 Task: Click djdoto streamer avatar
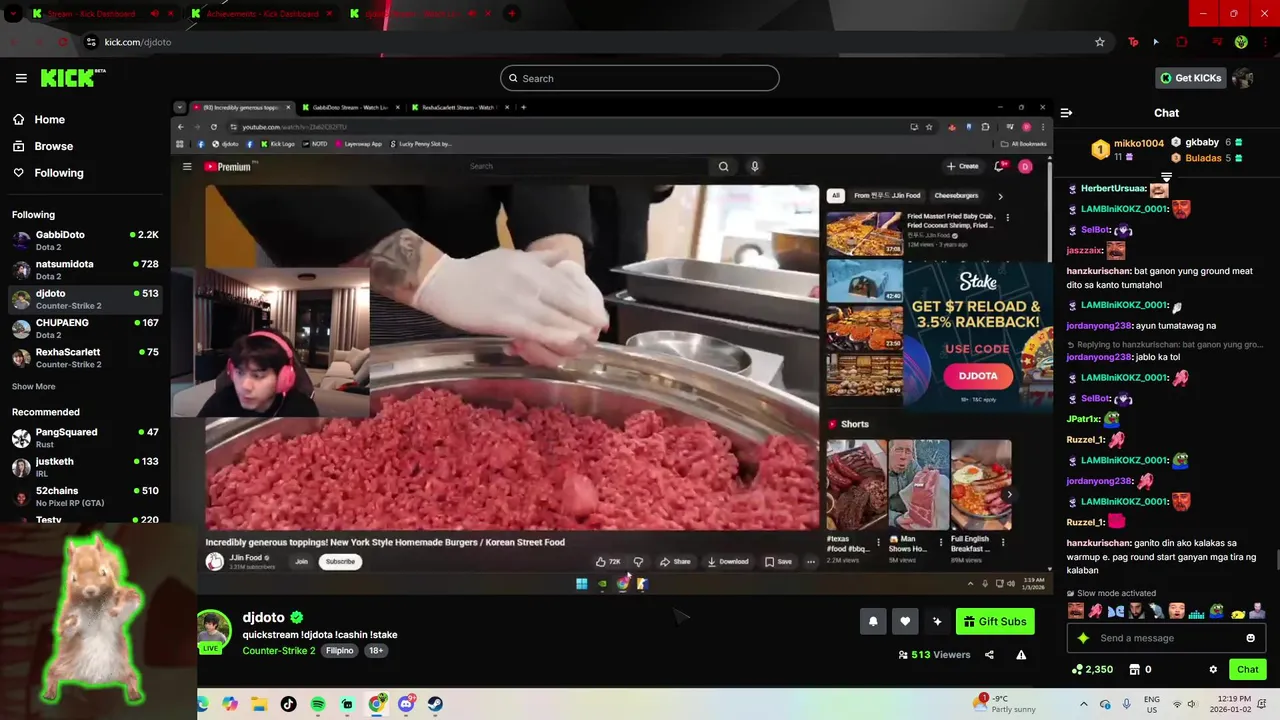click(214, 629)
